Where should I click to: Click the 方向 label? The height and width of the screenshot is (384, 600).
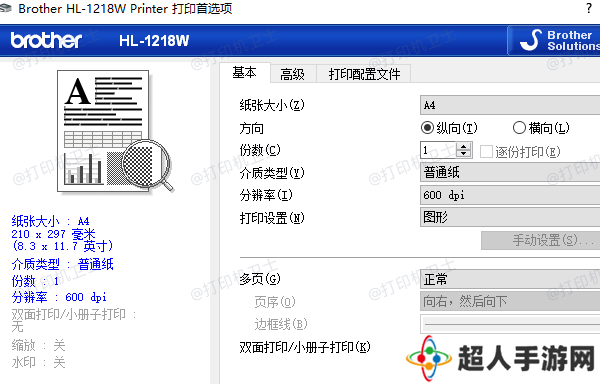coord(252,128)
